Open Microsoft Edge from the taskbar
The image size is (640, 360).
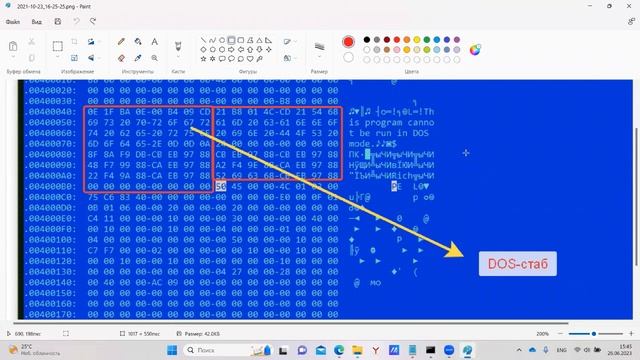pos(339,350)
